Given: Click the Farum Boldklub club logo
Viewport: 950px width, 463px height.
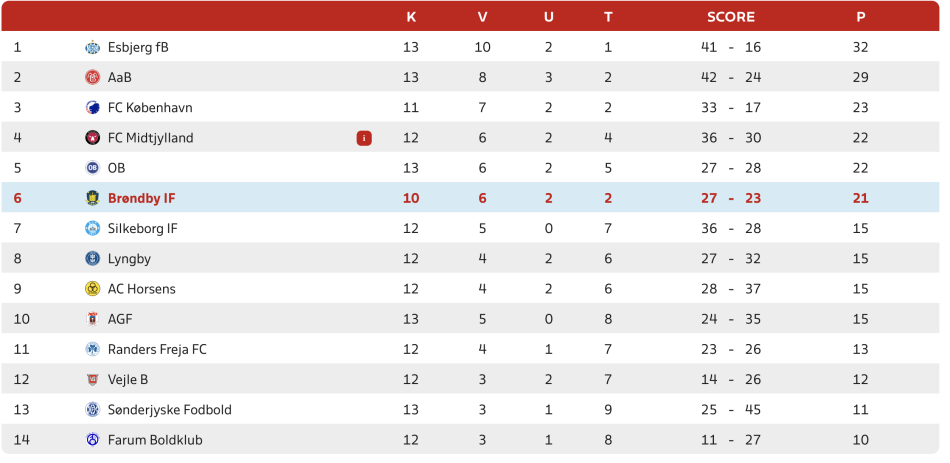Looking at the screenshot, I should pos(93,440).
